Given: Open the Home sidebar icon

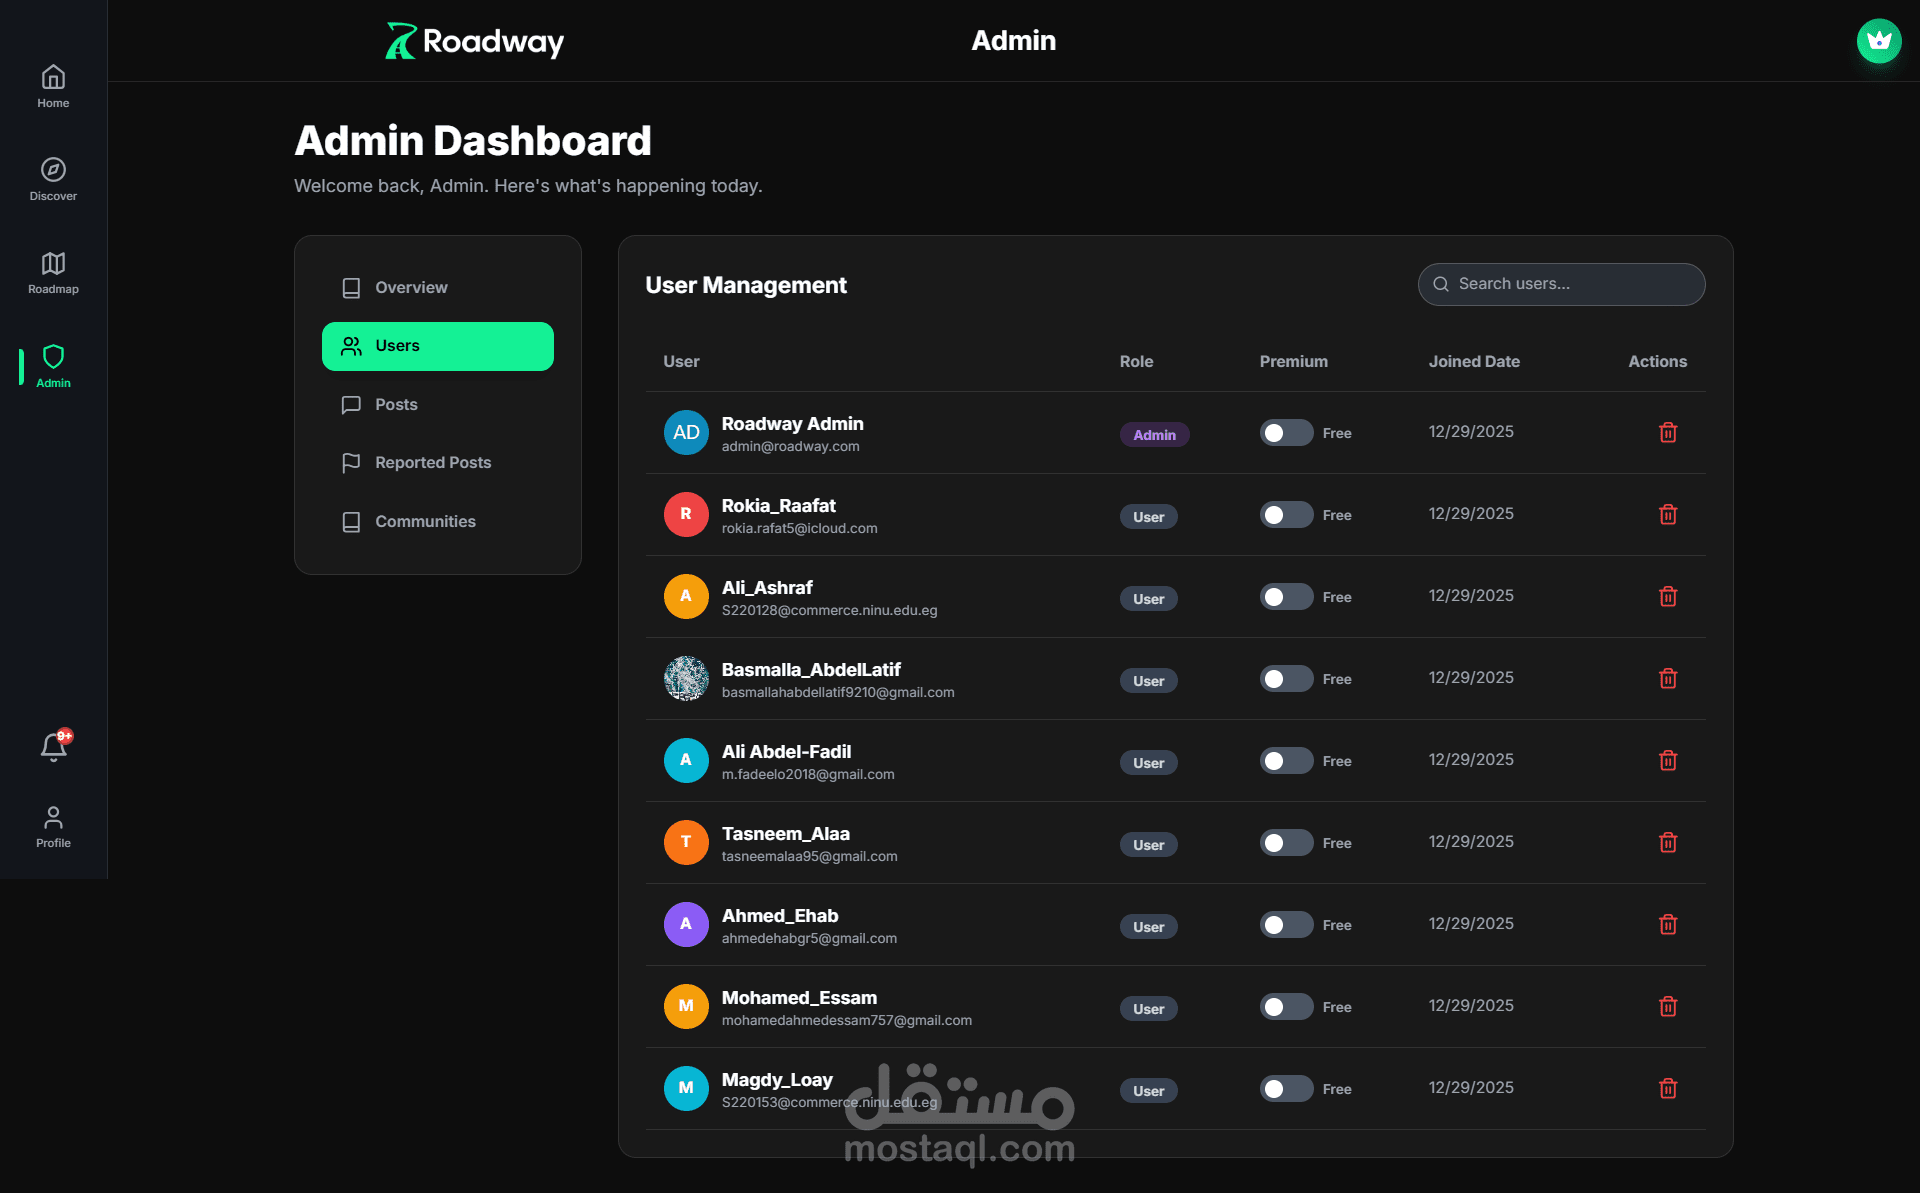Looking at the screenshot, I should tap(53, 78).
